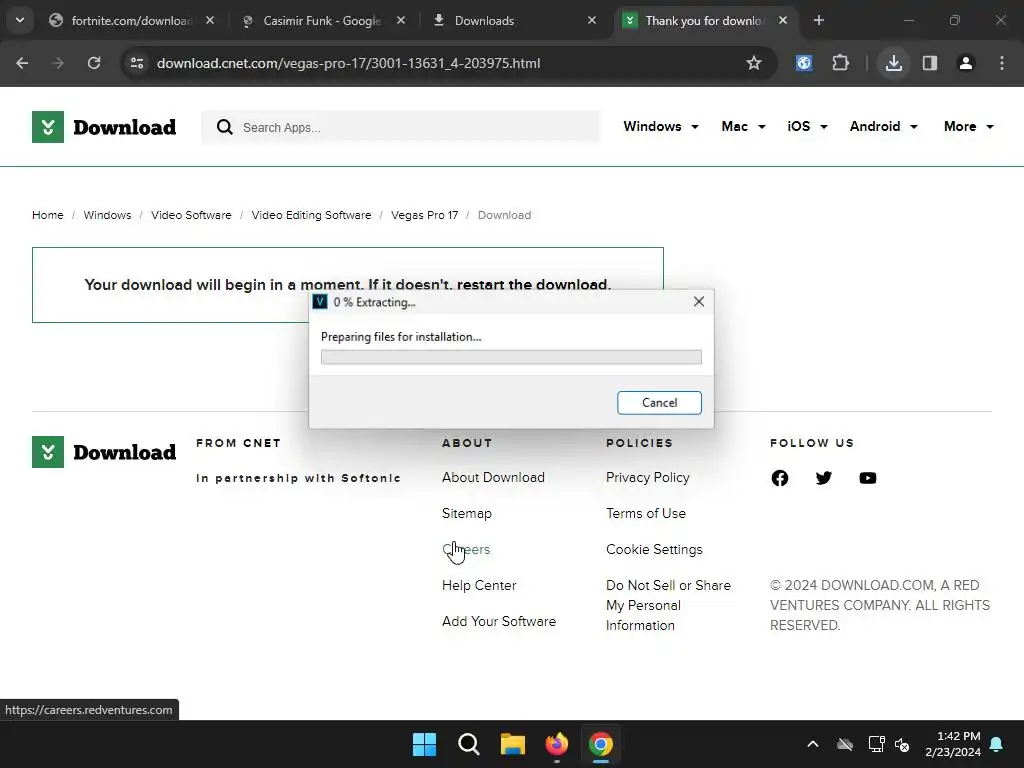
Task: Open the tab search chevron
Action: click(20, 20)
